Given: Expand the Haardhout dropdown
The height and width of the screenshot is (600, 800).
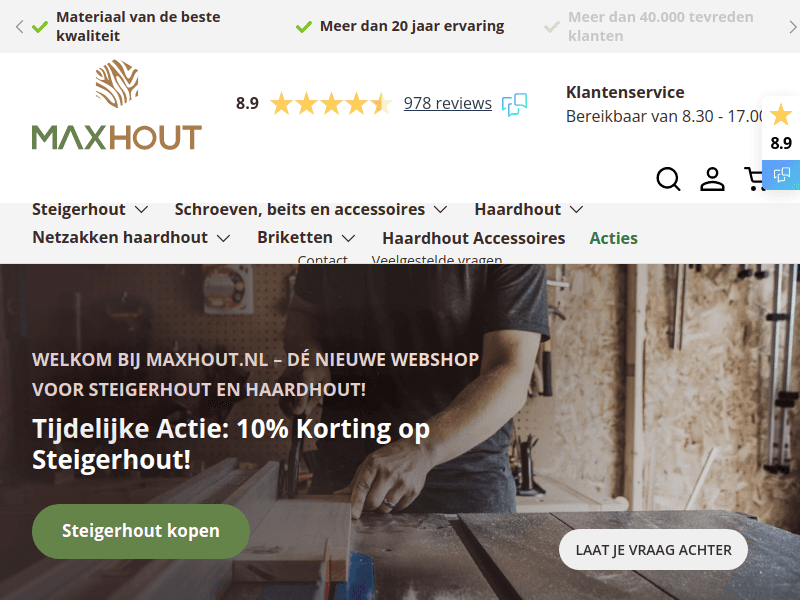Looking at the screenshot, I should coord(577,210).
